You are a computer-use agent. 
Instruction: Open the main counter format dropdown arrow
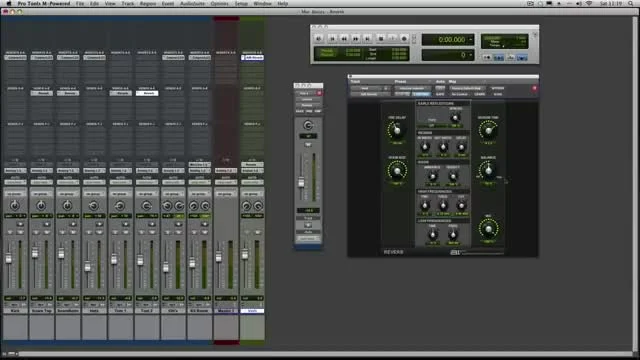(471, 40)
